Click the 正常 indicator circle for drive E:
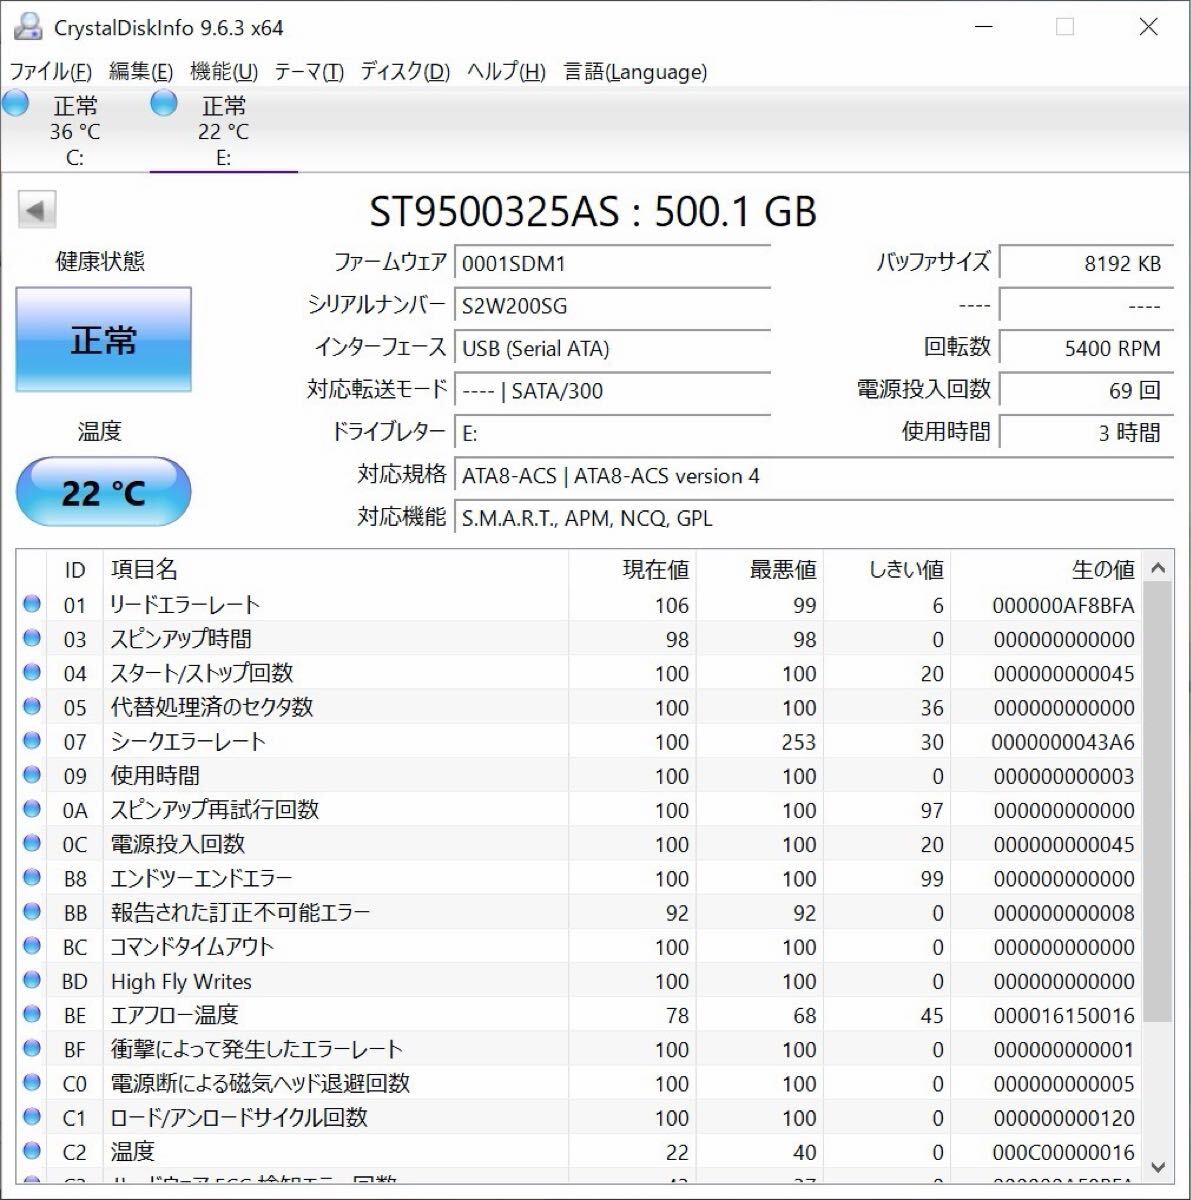Screen dimensions: 1191x1200 pyautogui.click(x=163, y=102)
